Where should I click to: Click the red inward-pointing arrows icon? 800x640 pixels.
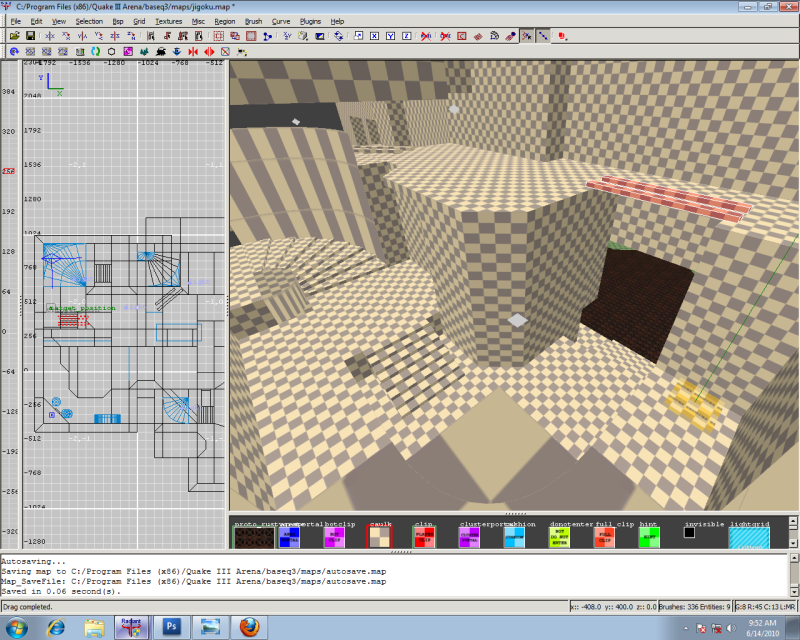(x=193, y=52)
